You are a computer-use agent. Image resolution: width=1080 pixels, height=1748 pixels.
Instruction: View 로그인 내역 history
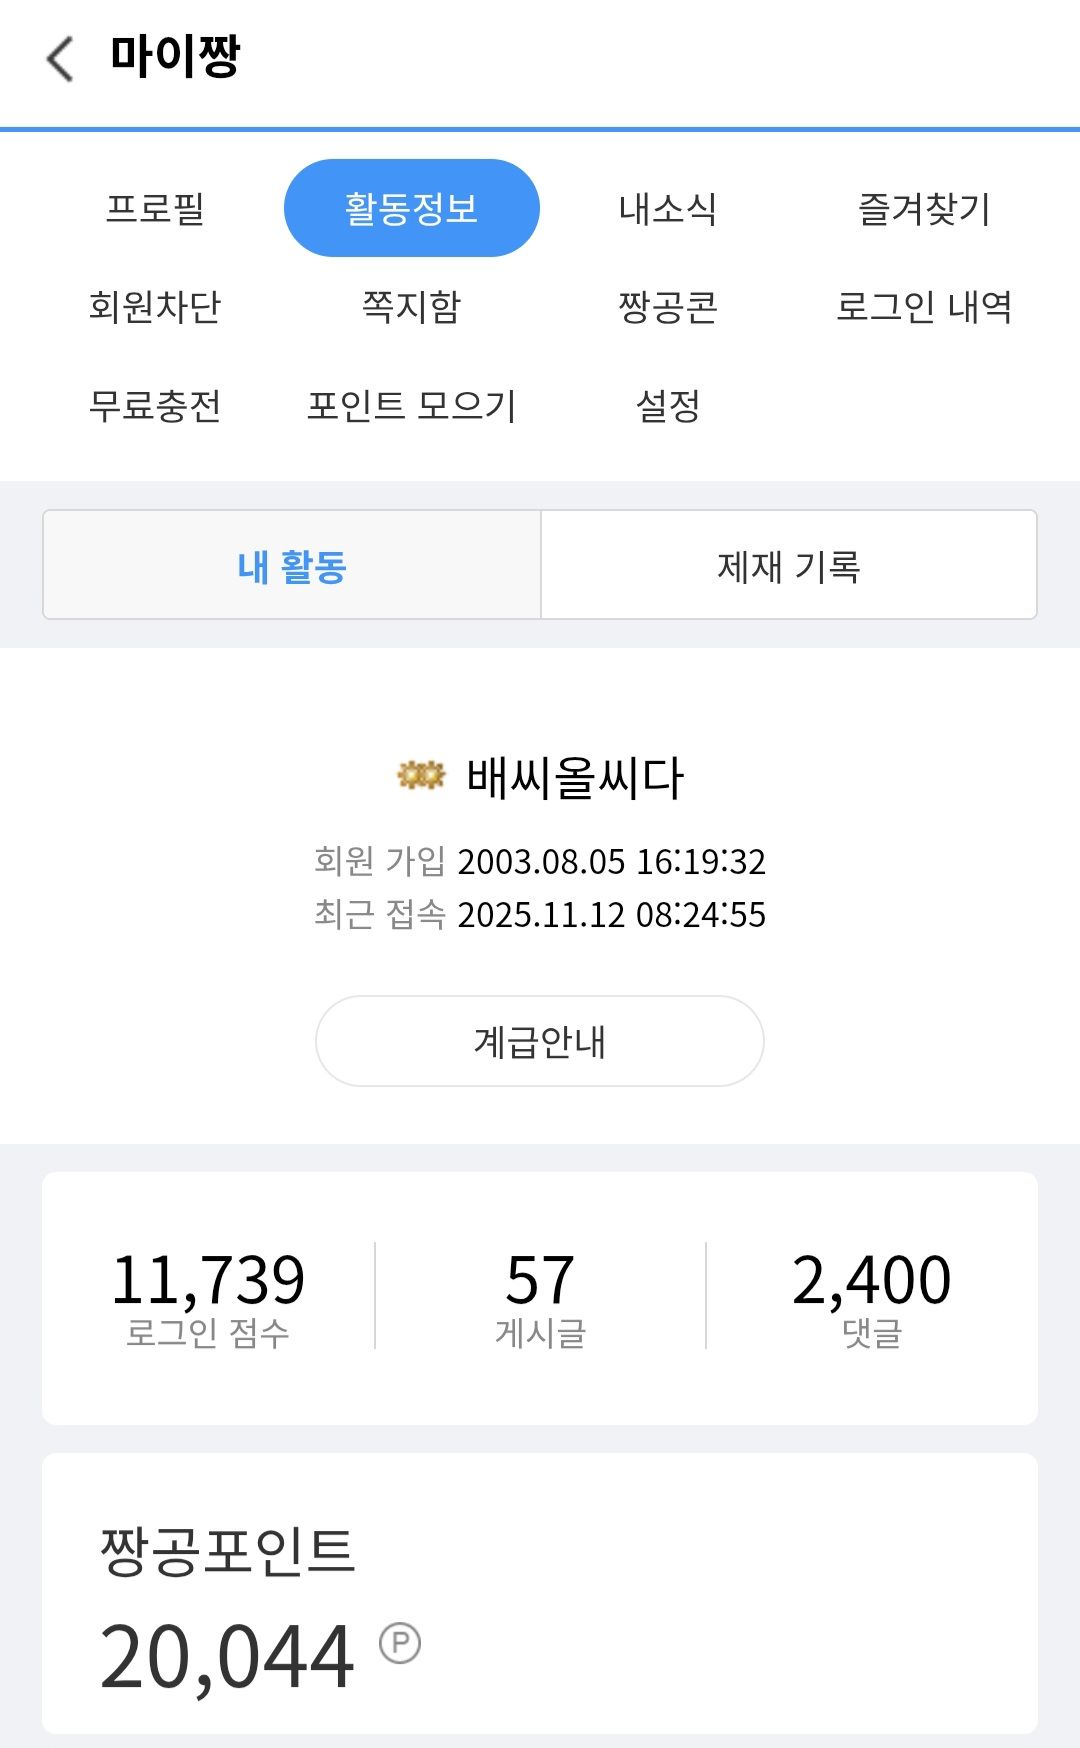[x=924, y=307]
